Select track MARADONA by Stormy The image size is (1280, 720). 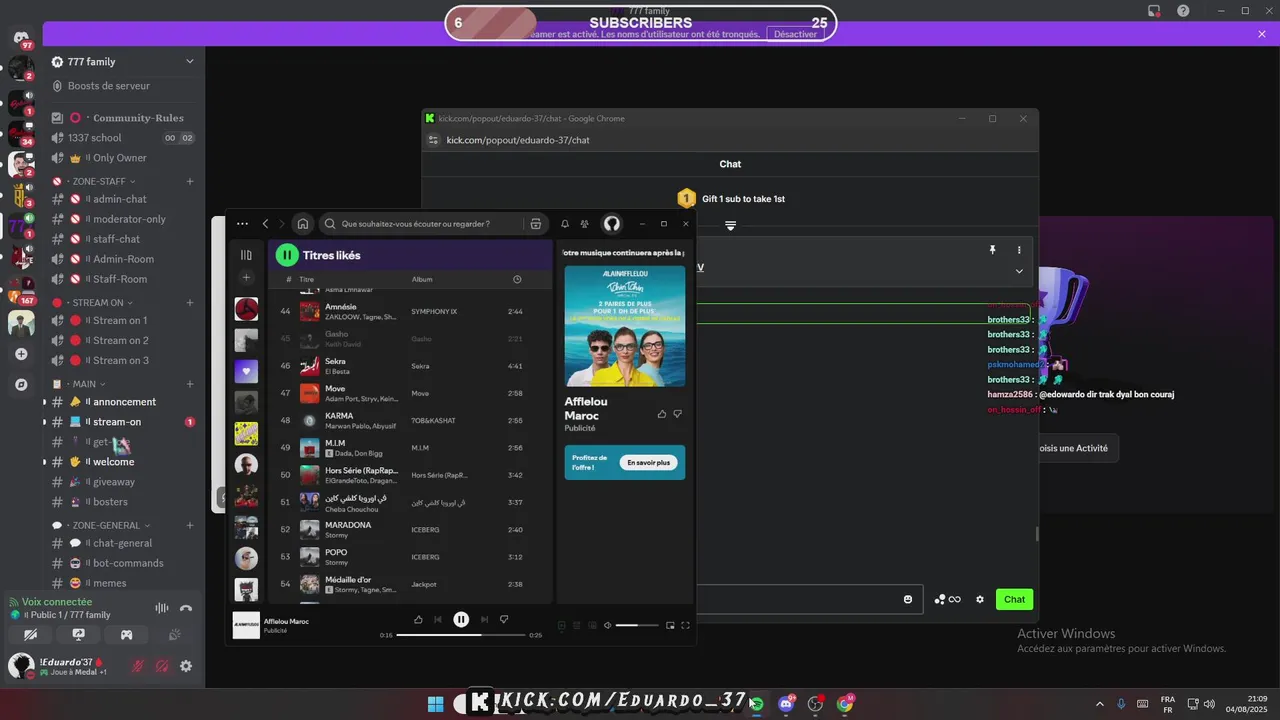pos(410,530)
